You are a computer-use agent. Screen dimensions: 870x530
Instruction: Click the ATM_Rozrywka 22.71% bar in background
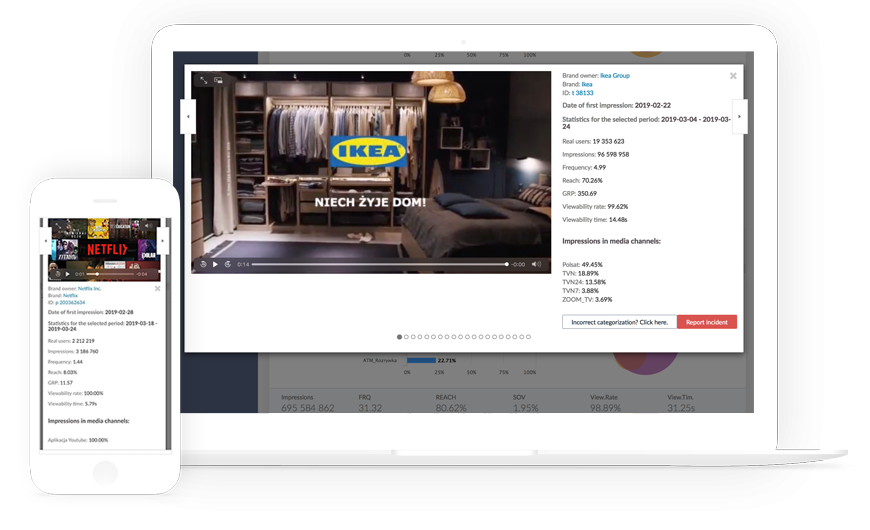[x=421, y=360]
